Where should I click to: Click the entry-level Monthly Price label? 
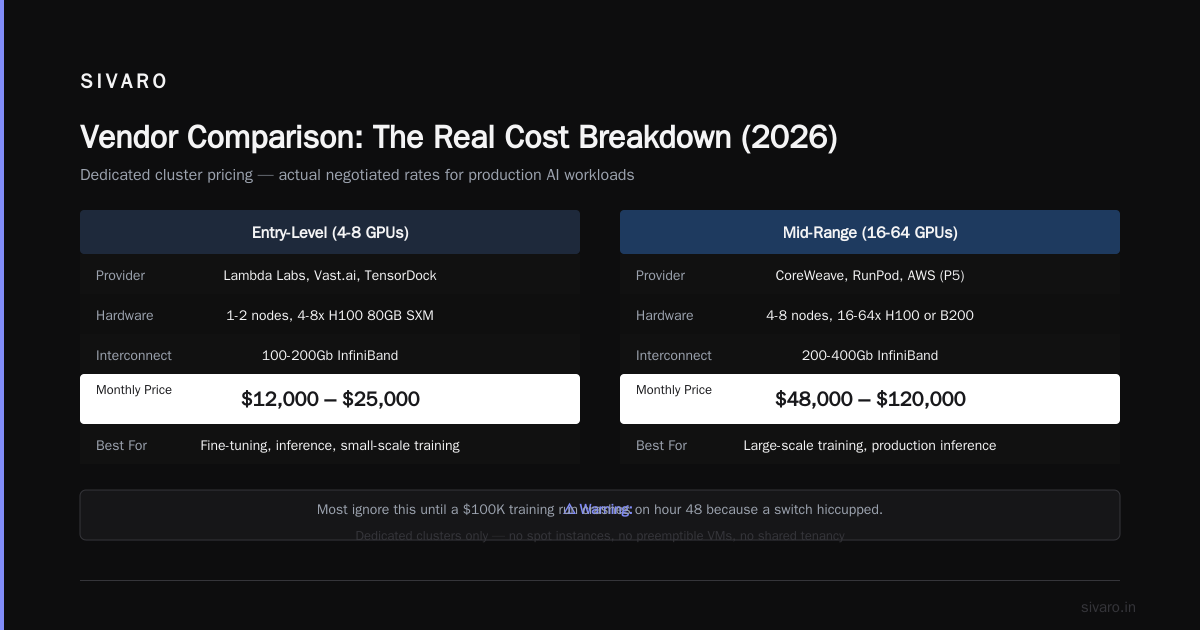pyautogui.click(x=134, y=390)
